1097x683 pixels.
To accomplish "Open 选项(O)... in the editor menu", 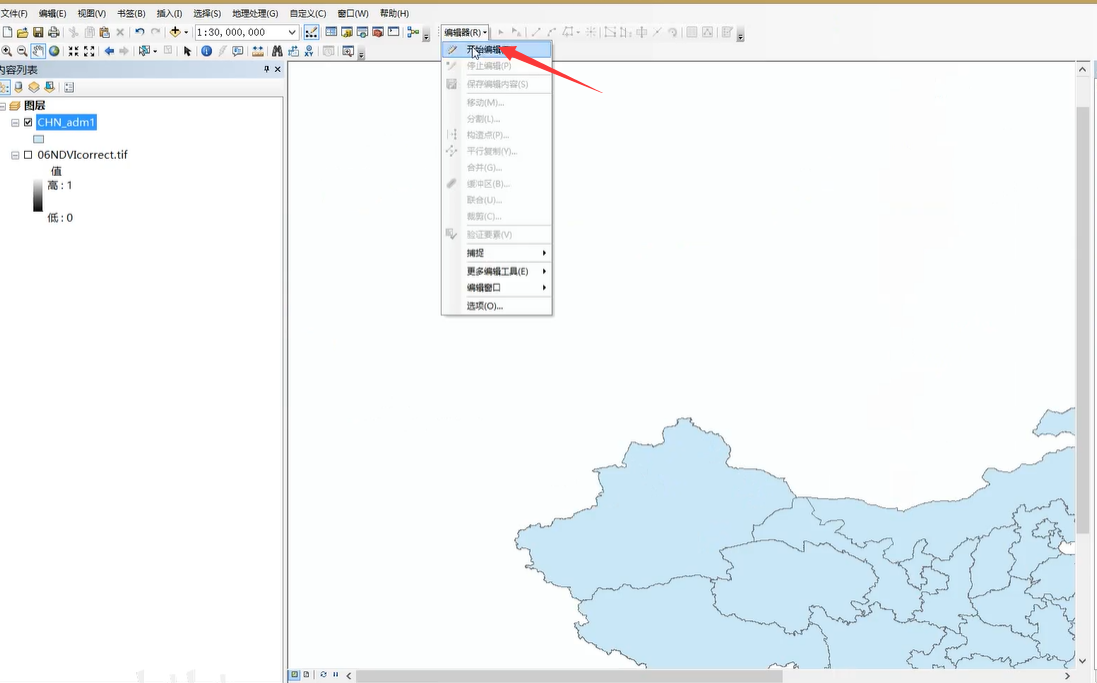I will pyautogui.click(x=497, y=306).
